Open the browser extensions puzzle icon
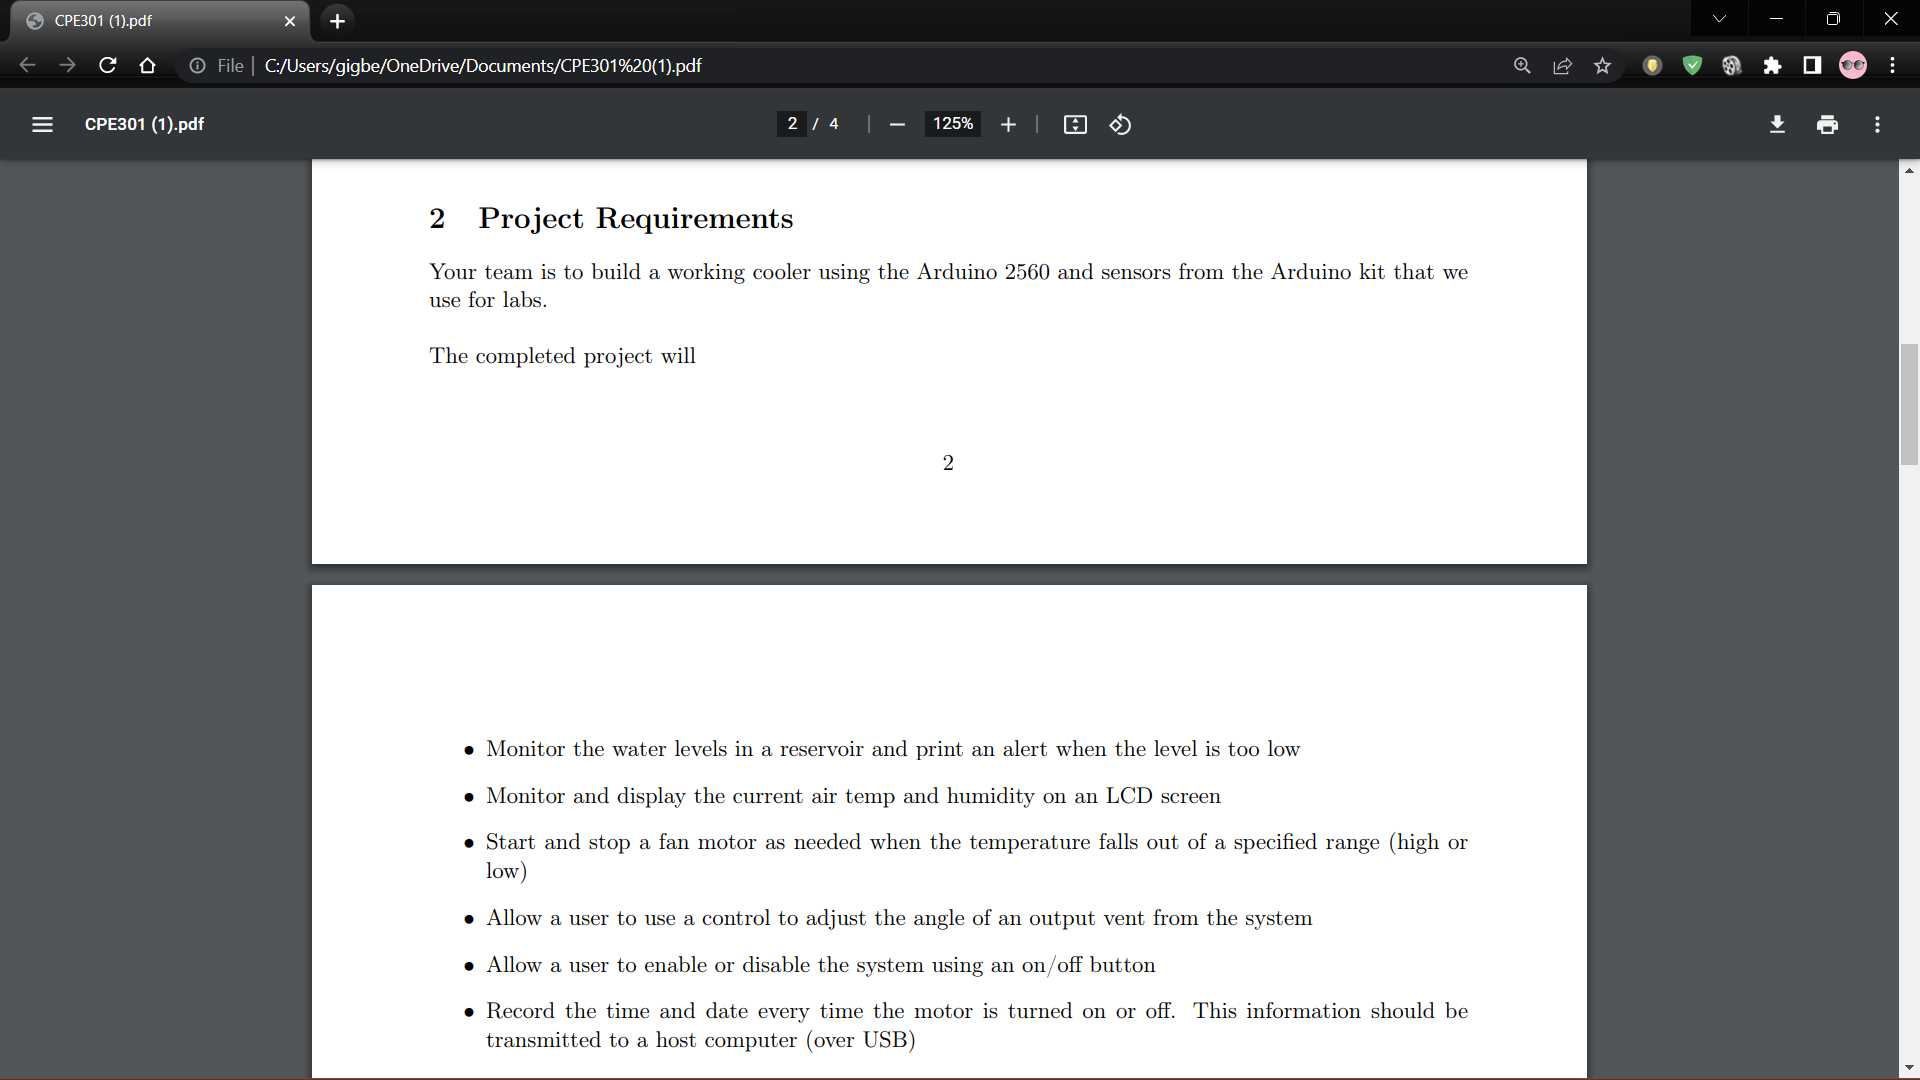Screen dimensions: 1920x1080 (x=1772, y=66)
